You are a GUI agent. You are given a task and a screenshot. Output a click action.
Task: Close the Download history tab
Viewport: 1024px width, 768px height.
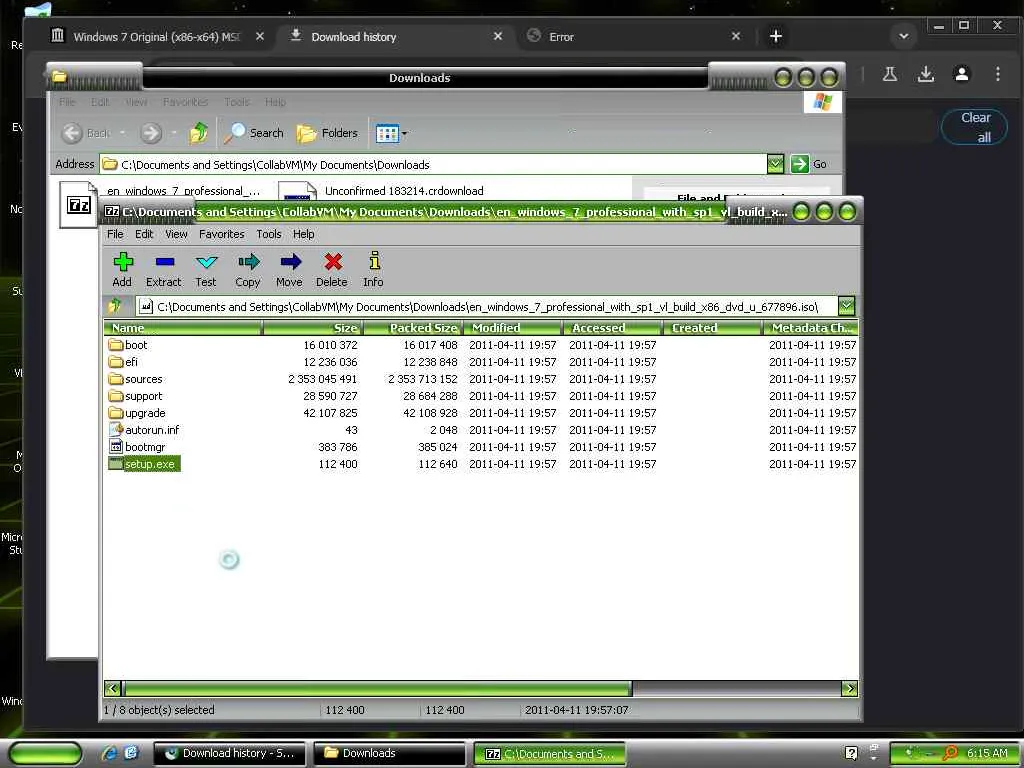click(498, 37)
